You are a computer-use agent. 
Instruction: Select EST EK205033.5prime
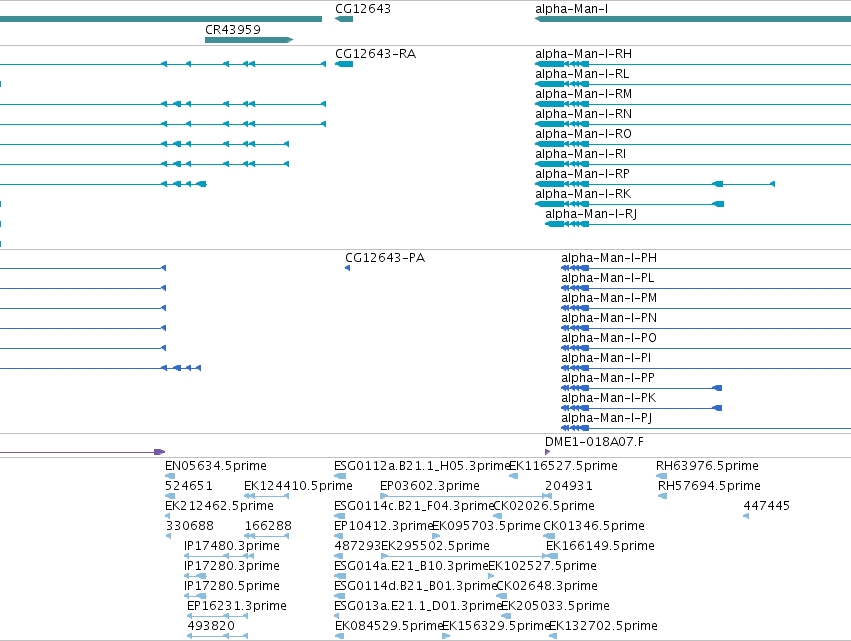[555, 606]
